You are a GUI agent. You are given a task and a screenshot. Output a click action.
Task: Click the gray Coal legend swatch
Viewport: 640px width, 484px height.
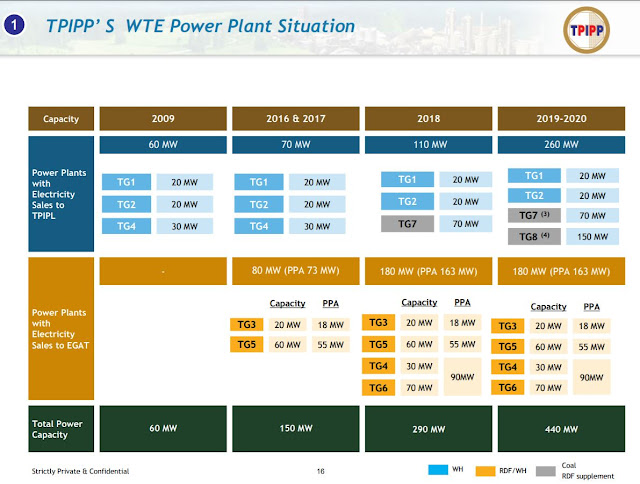[x=546, y=471]
